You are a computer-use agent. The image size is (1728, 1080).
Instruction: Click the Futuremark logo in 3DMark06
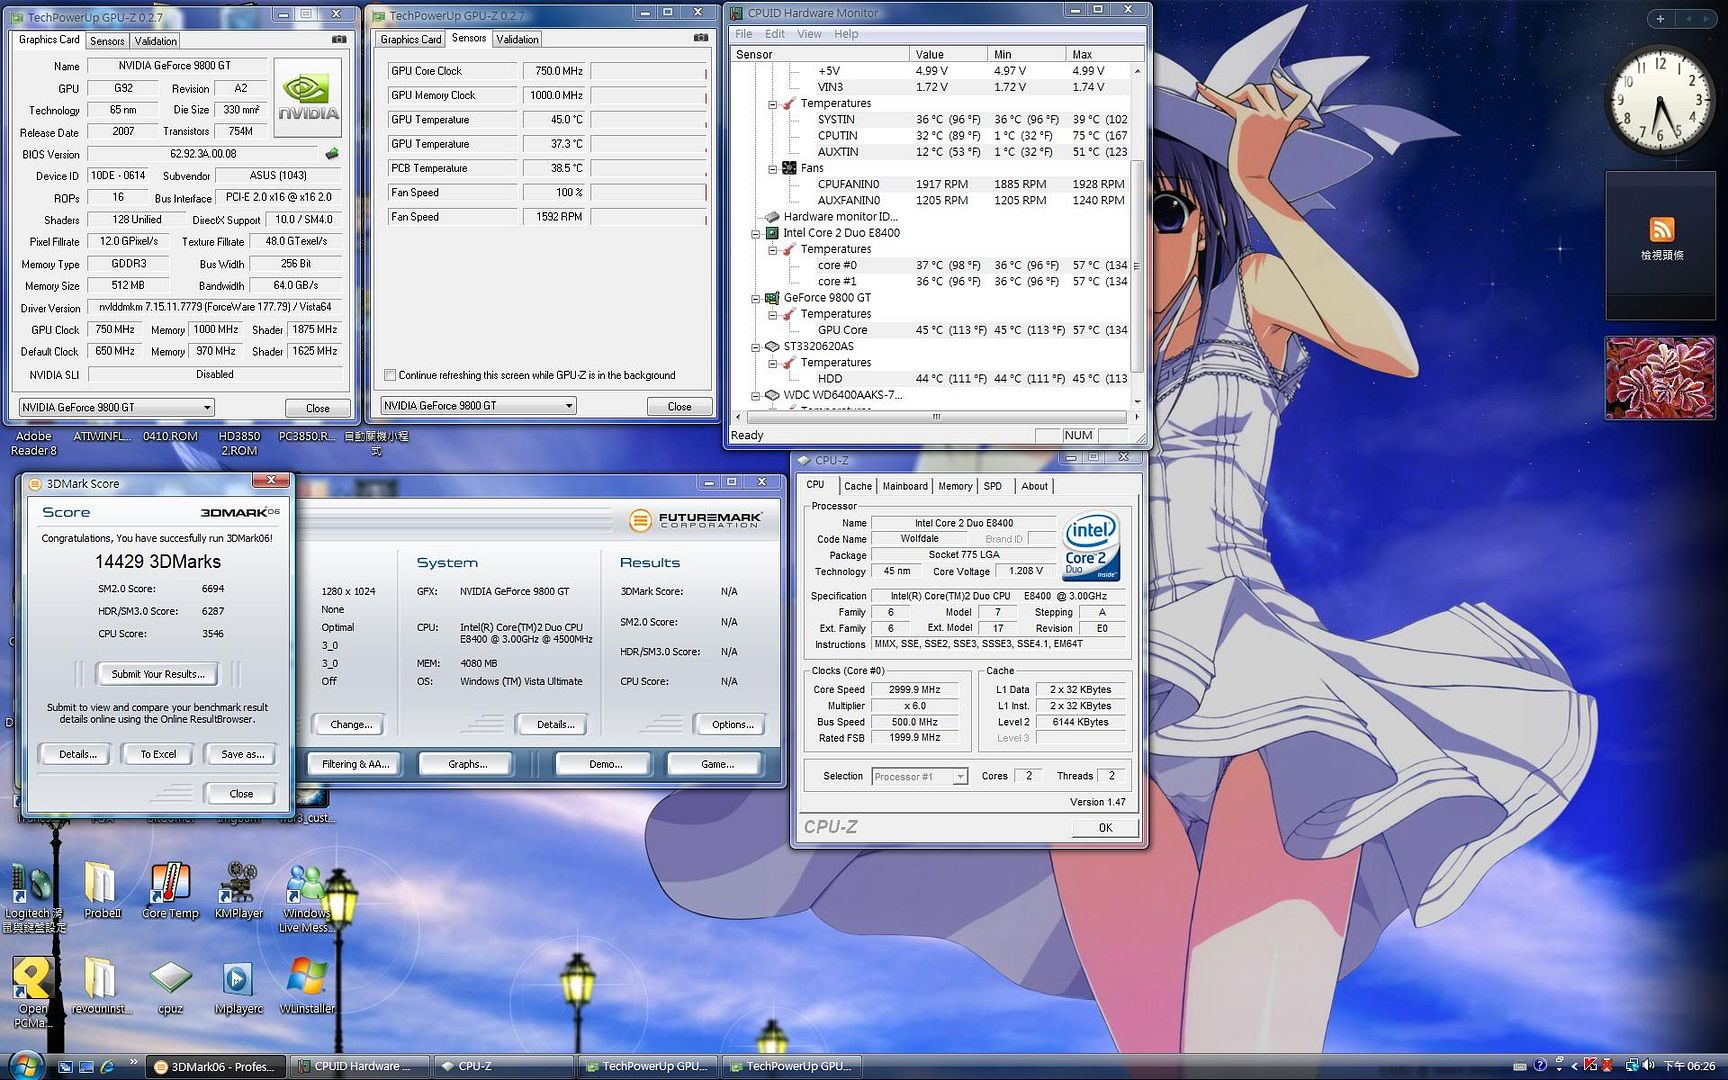coord(696,520)
